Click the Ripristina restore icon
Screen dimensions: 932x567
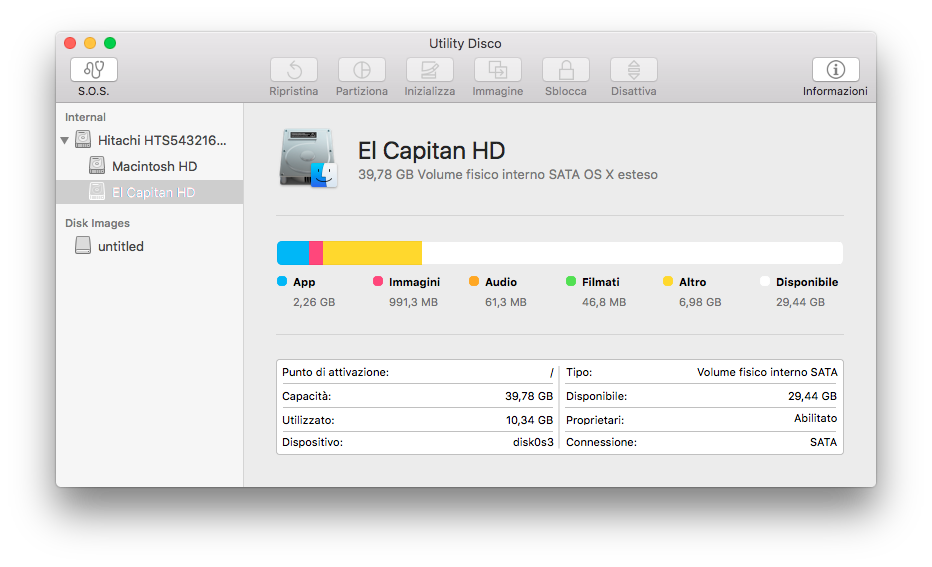294,70
